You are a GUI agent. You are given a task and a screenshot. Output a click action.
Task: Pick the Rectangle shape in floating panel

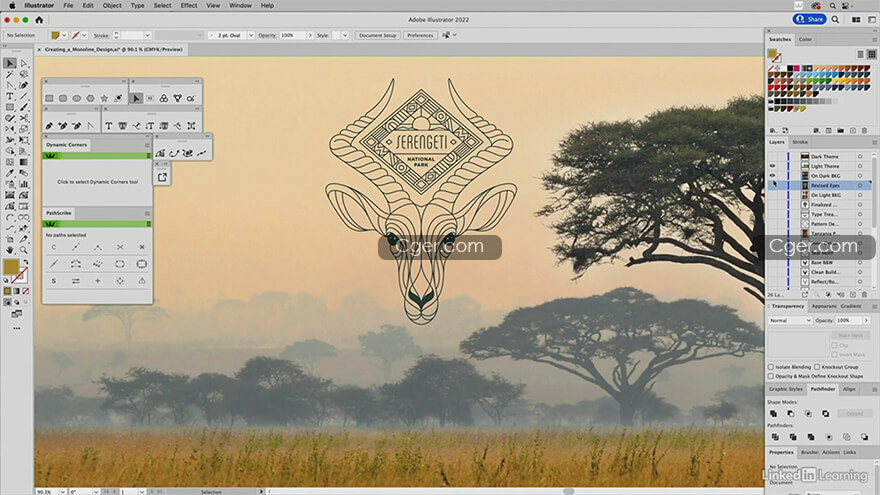(x=49, y=98)
